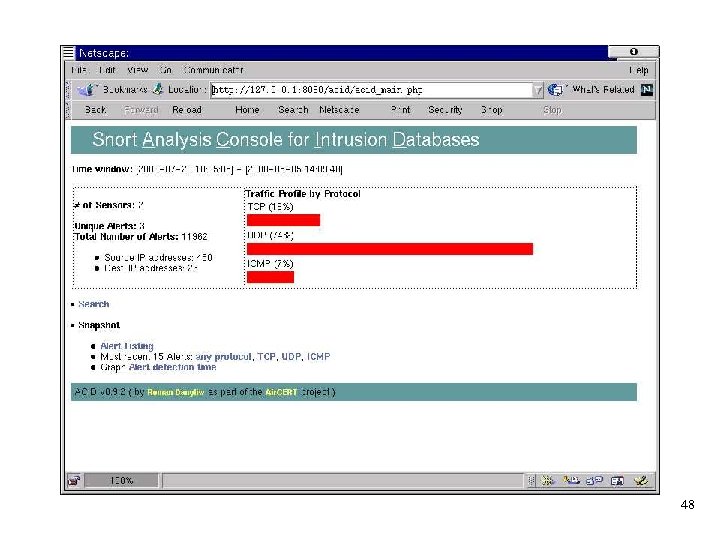Click the page proxy icon beside Location
Screen dimensions: 720x540
tap(158, 89)
